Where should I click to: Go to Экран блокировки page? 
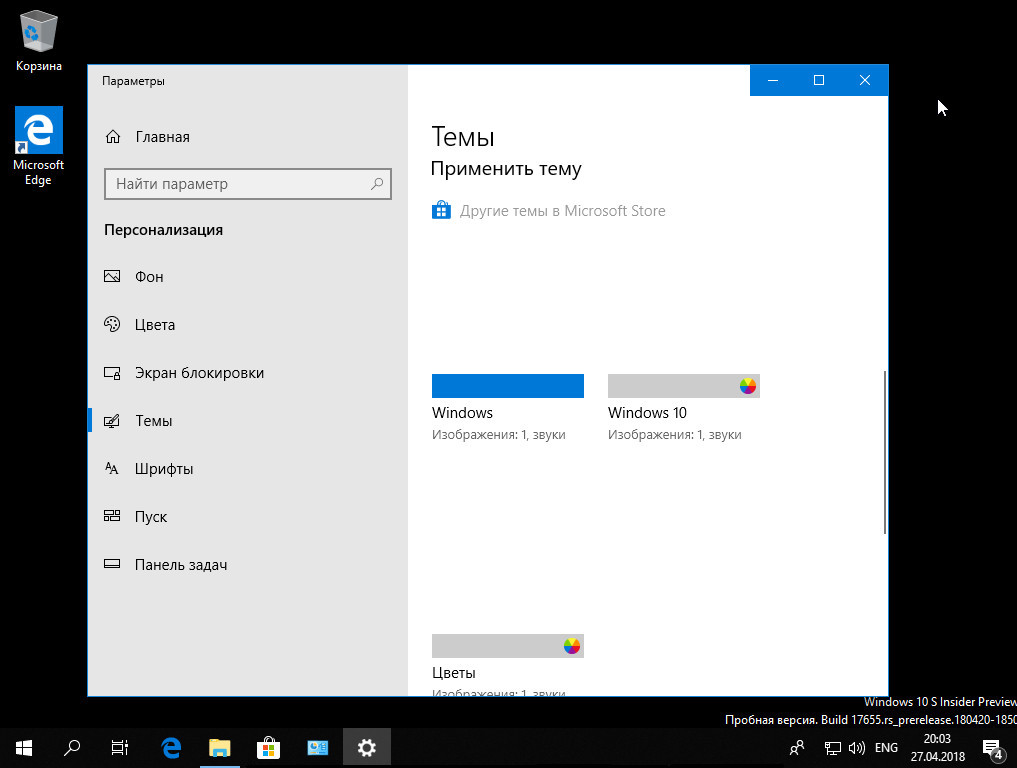click(247, 373)
